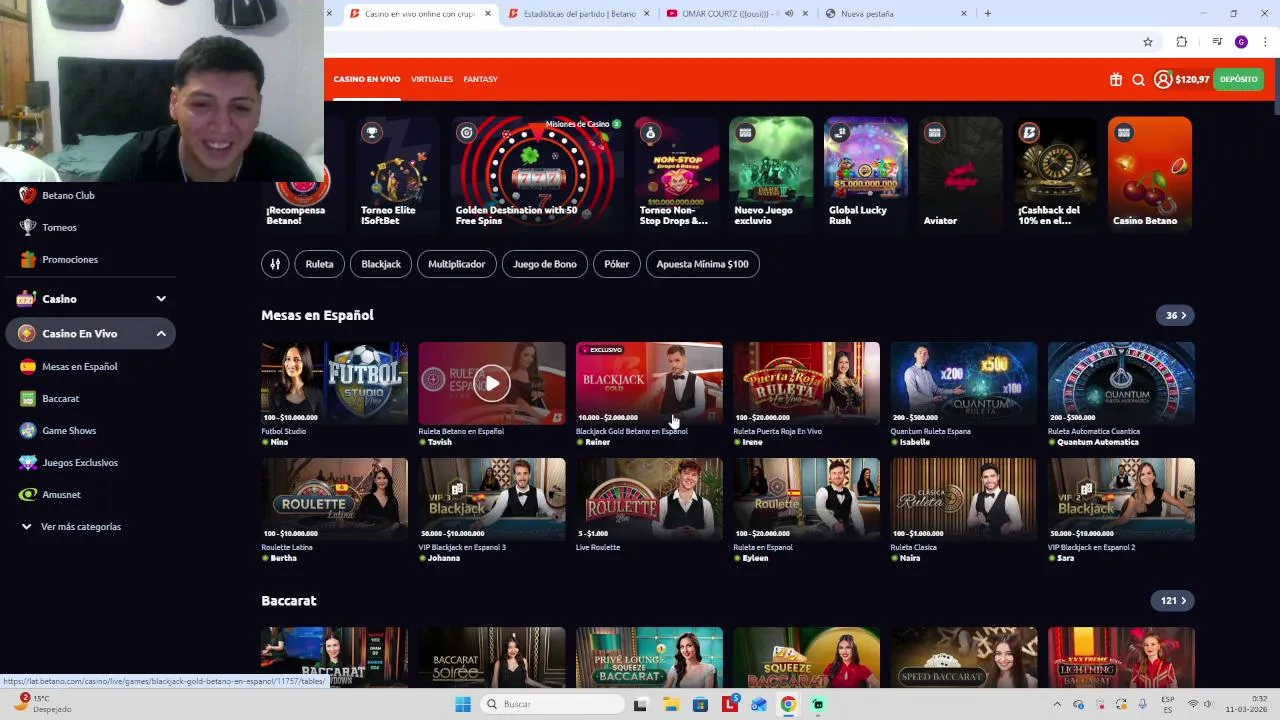
Task: Open Ruleta Clasica game thumbnail
Action: (x=964, y=499)
